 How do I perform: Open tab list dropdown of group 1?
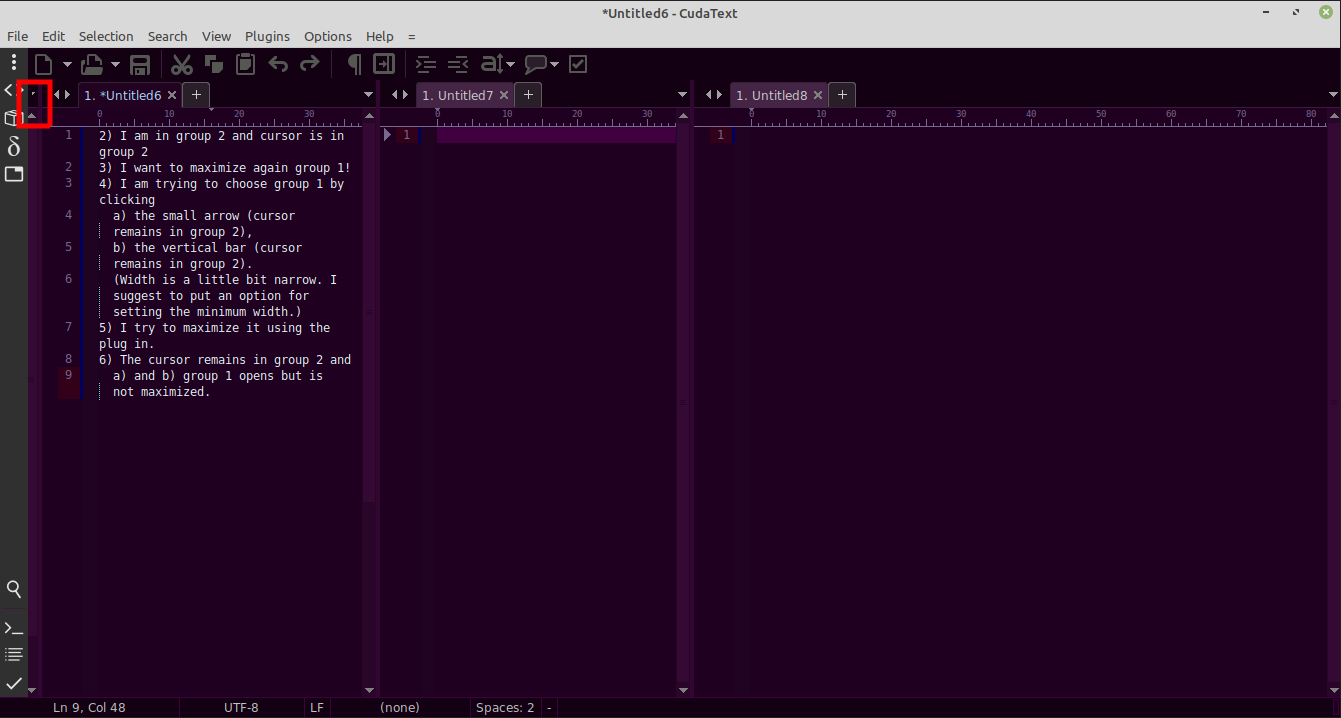tap(368, 95)
